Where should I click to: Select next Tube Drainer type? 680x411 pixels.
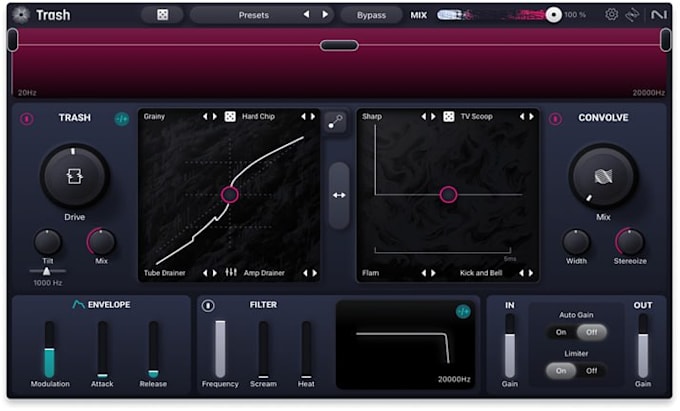(x=215, y=273)
